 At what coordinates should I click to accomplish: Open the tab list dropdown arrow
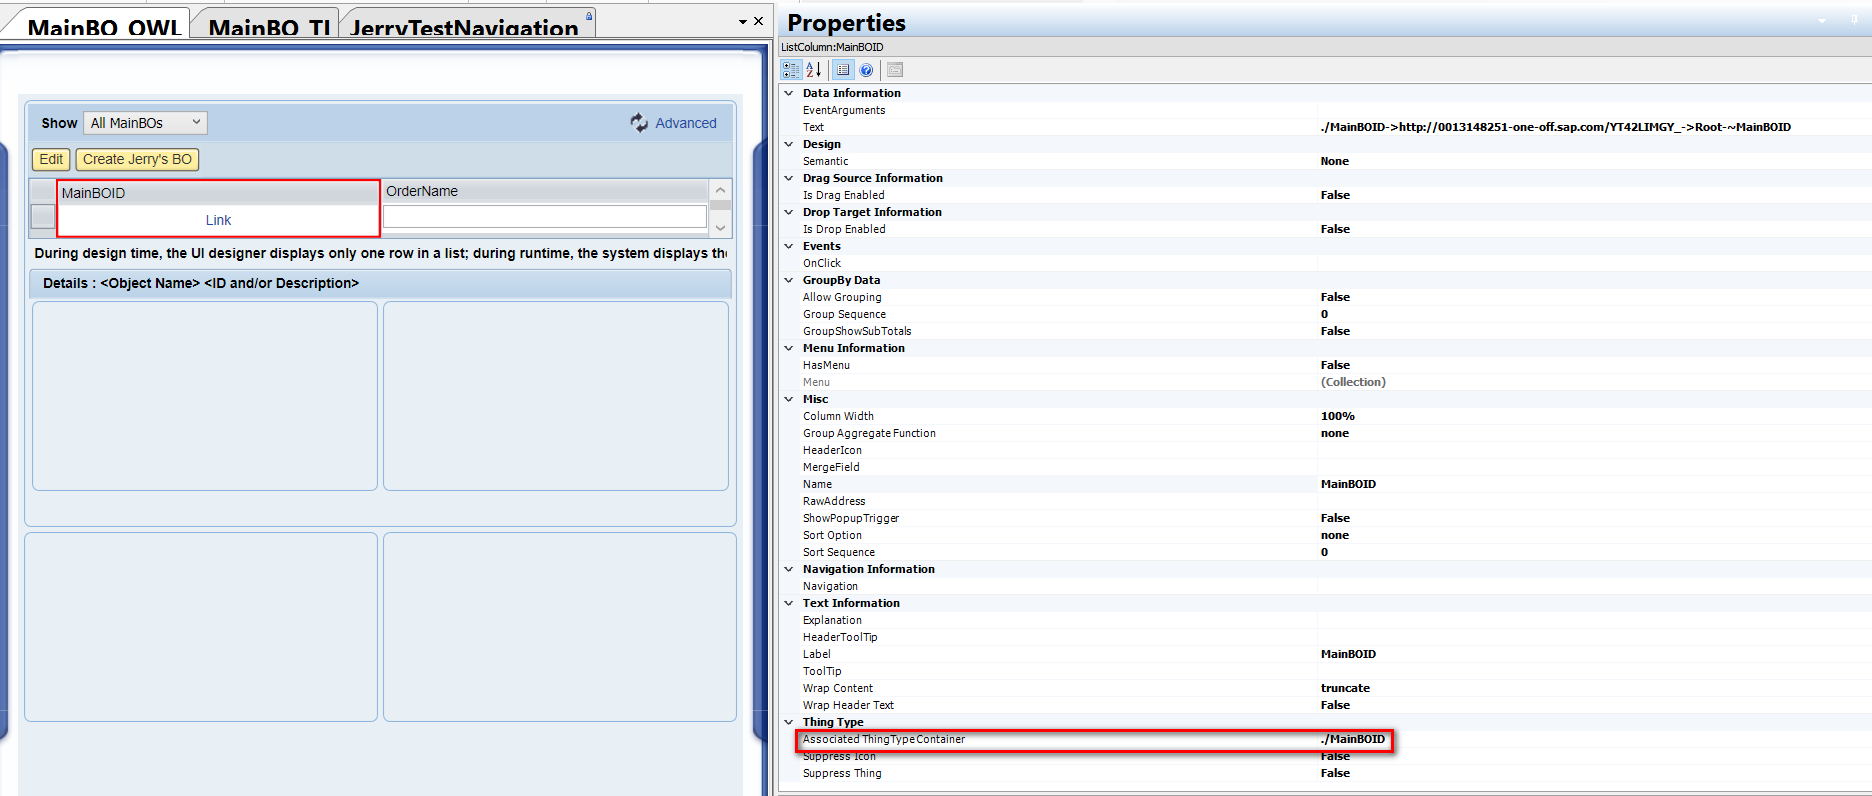point(743,22)
